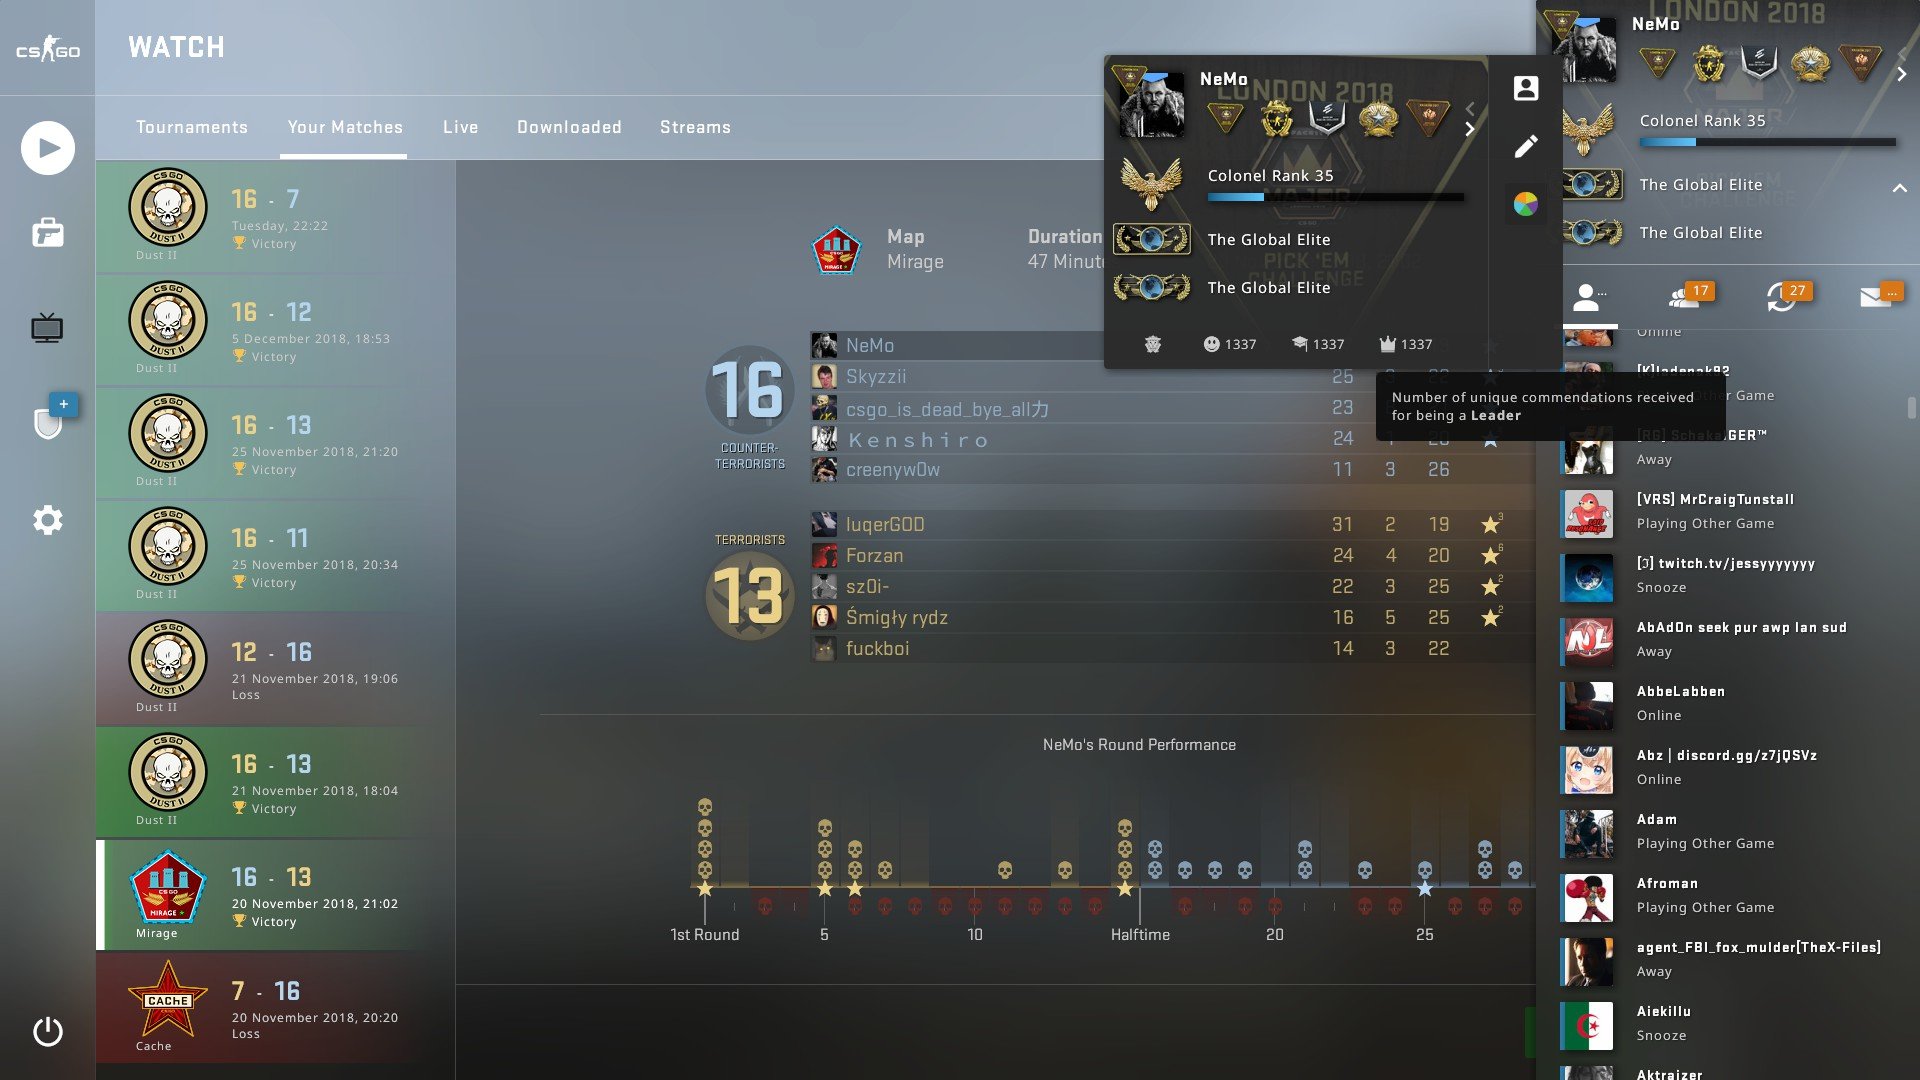Click the person/profile icon
1920x1080 pixels.
[x=1527, y=88]
